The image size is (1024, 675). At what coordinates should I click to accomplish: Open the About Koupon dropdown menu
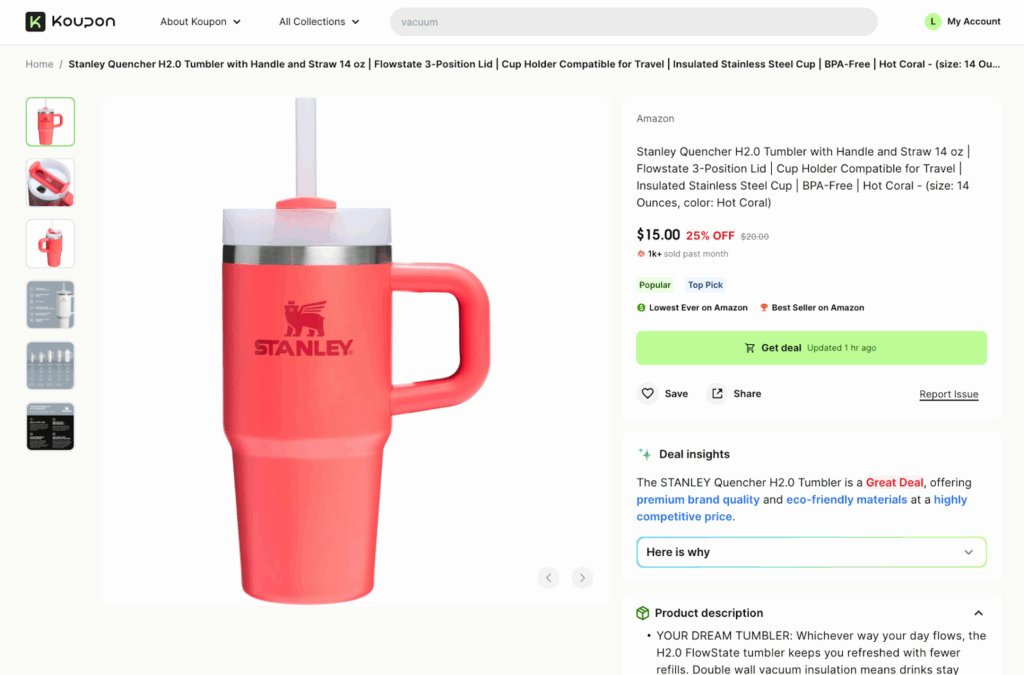[x=200, y=22]
